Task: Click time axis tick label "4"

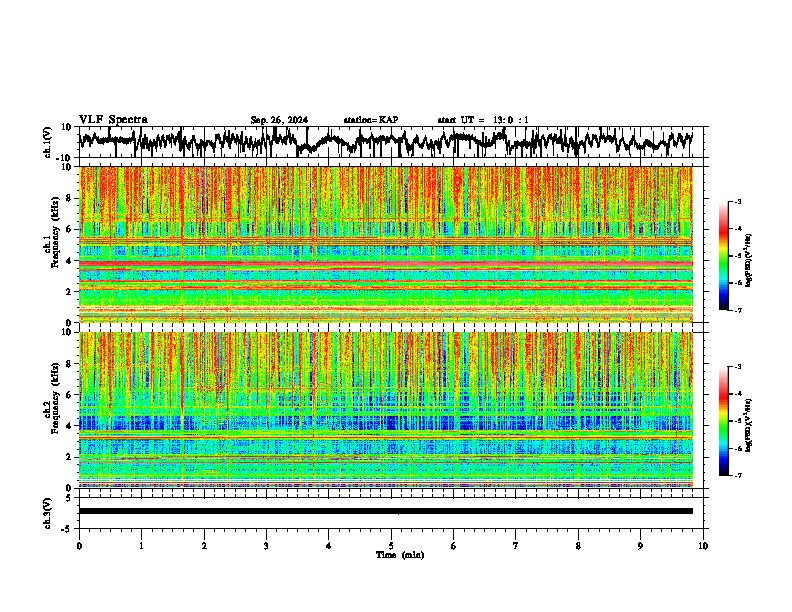Action: [x=329, y=546]
